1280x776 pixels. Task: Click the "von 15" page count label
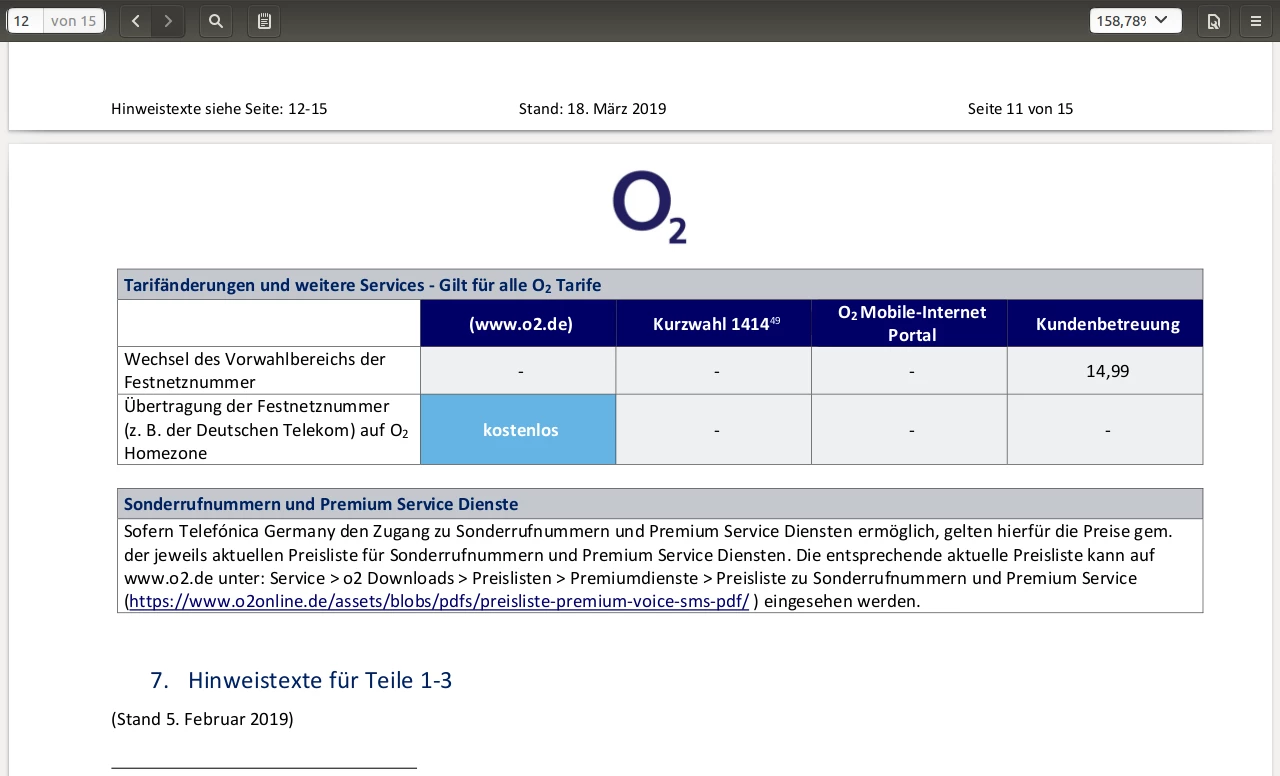(x=74, y=21)
